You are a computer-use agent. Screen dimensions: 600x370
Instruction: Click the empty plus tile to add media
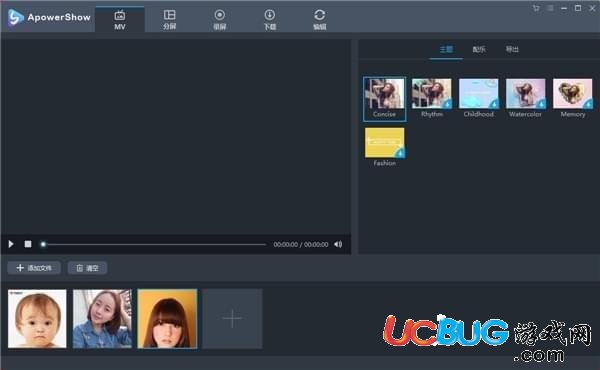tap(232, 318)
